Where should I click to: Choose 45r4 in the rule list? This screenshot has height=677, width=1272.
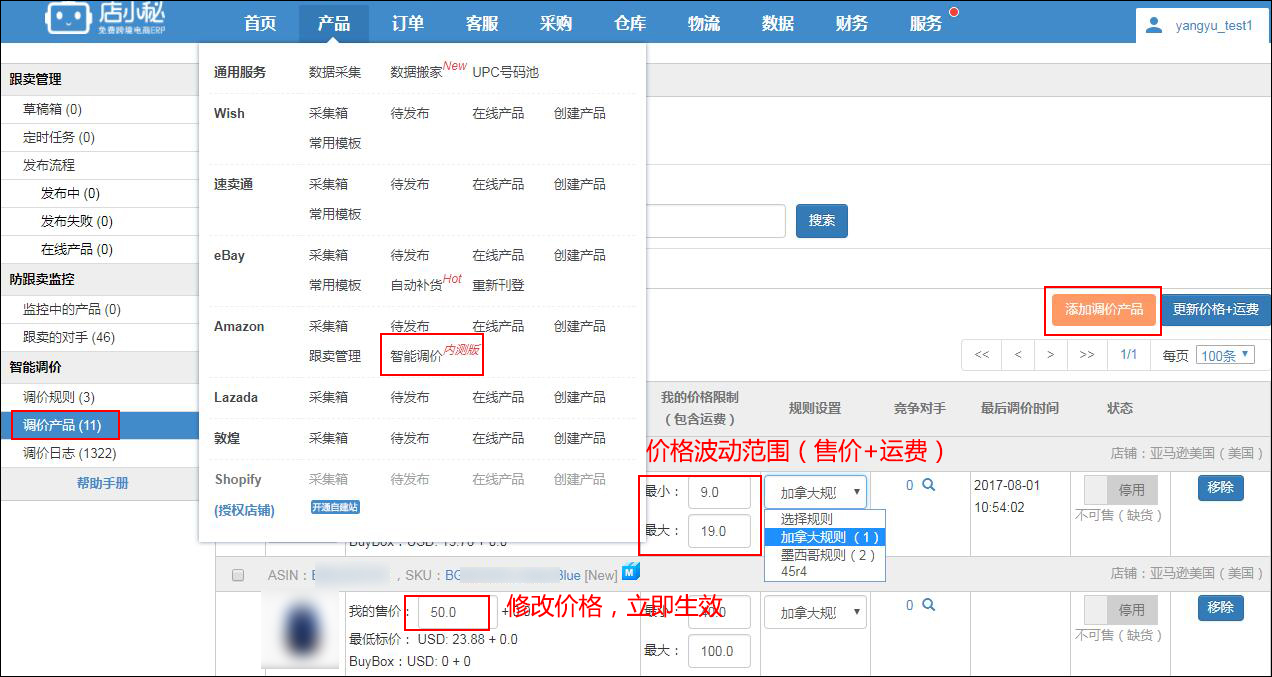coord(825,571)
